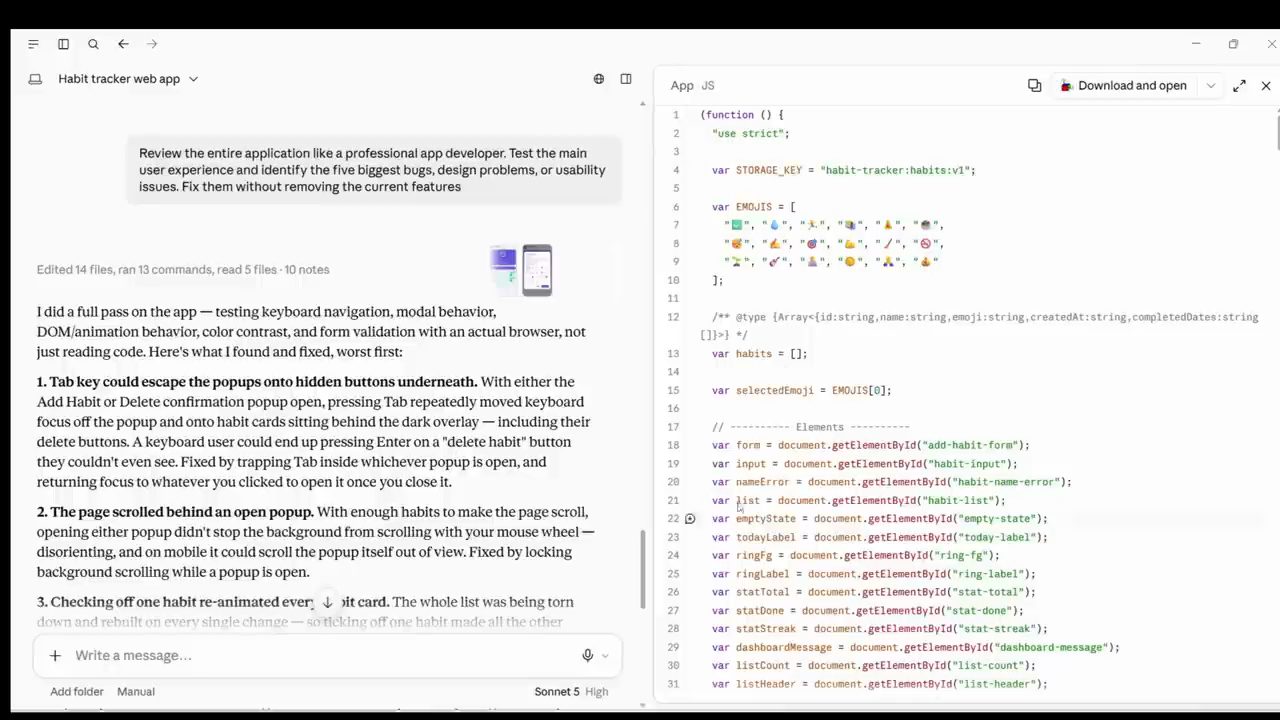This screenshot has height=720, width=1280.
Task: Start voice input with the microphone icon
Action: 588,656
